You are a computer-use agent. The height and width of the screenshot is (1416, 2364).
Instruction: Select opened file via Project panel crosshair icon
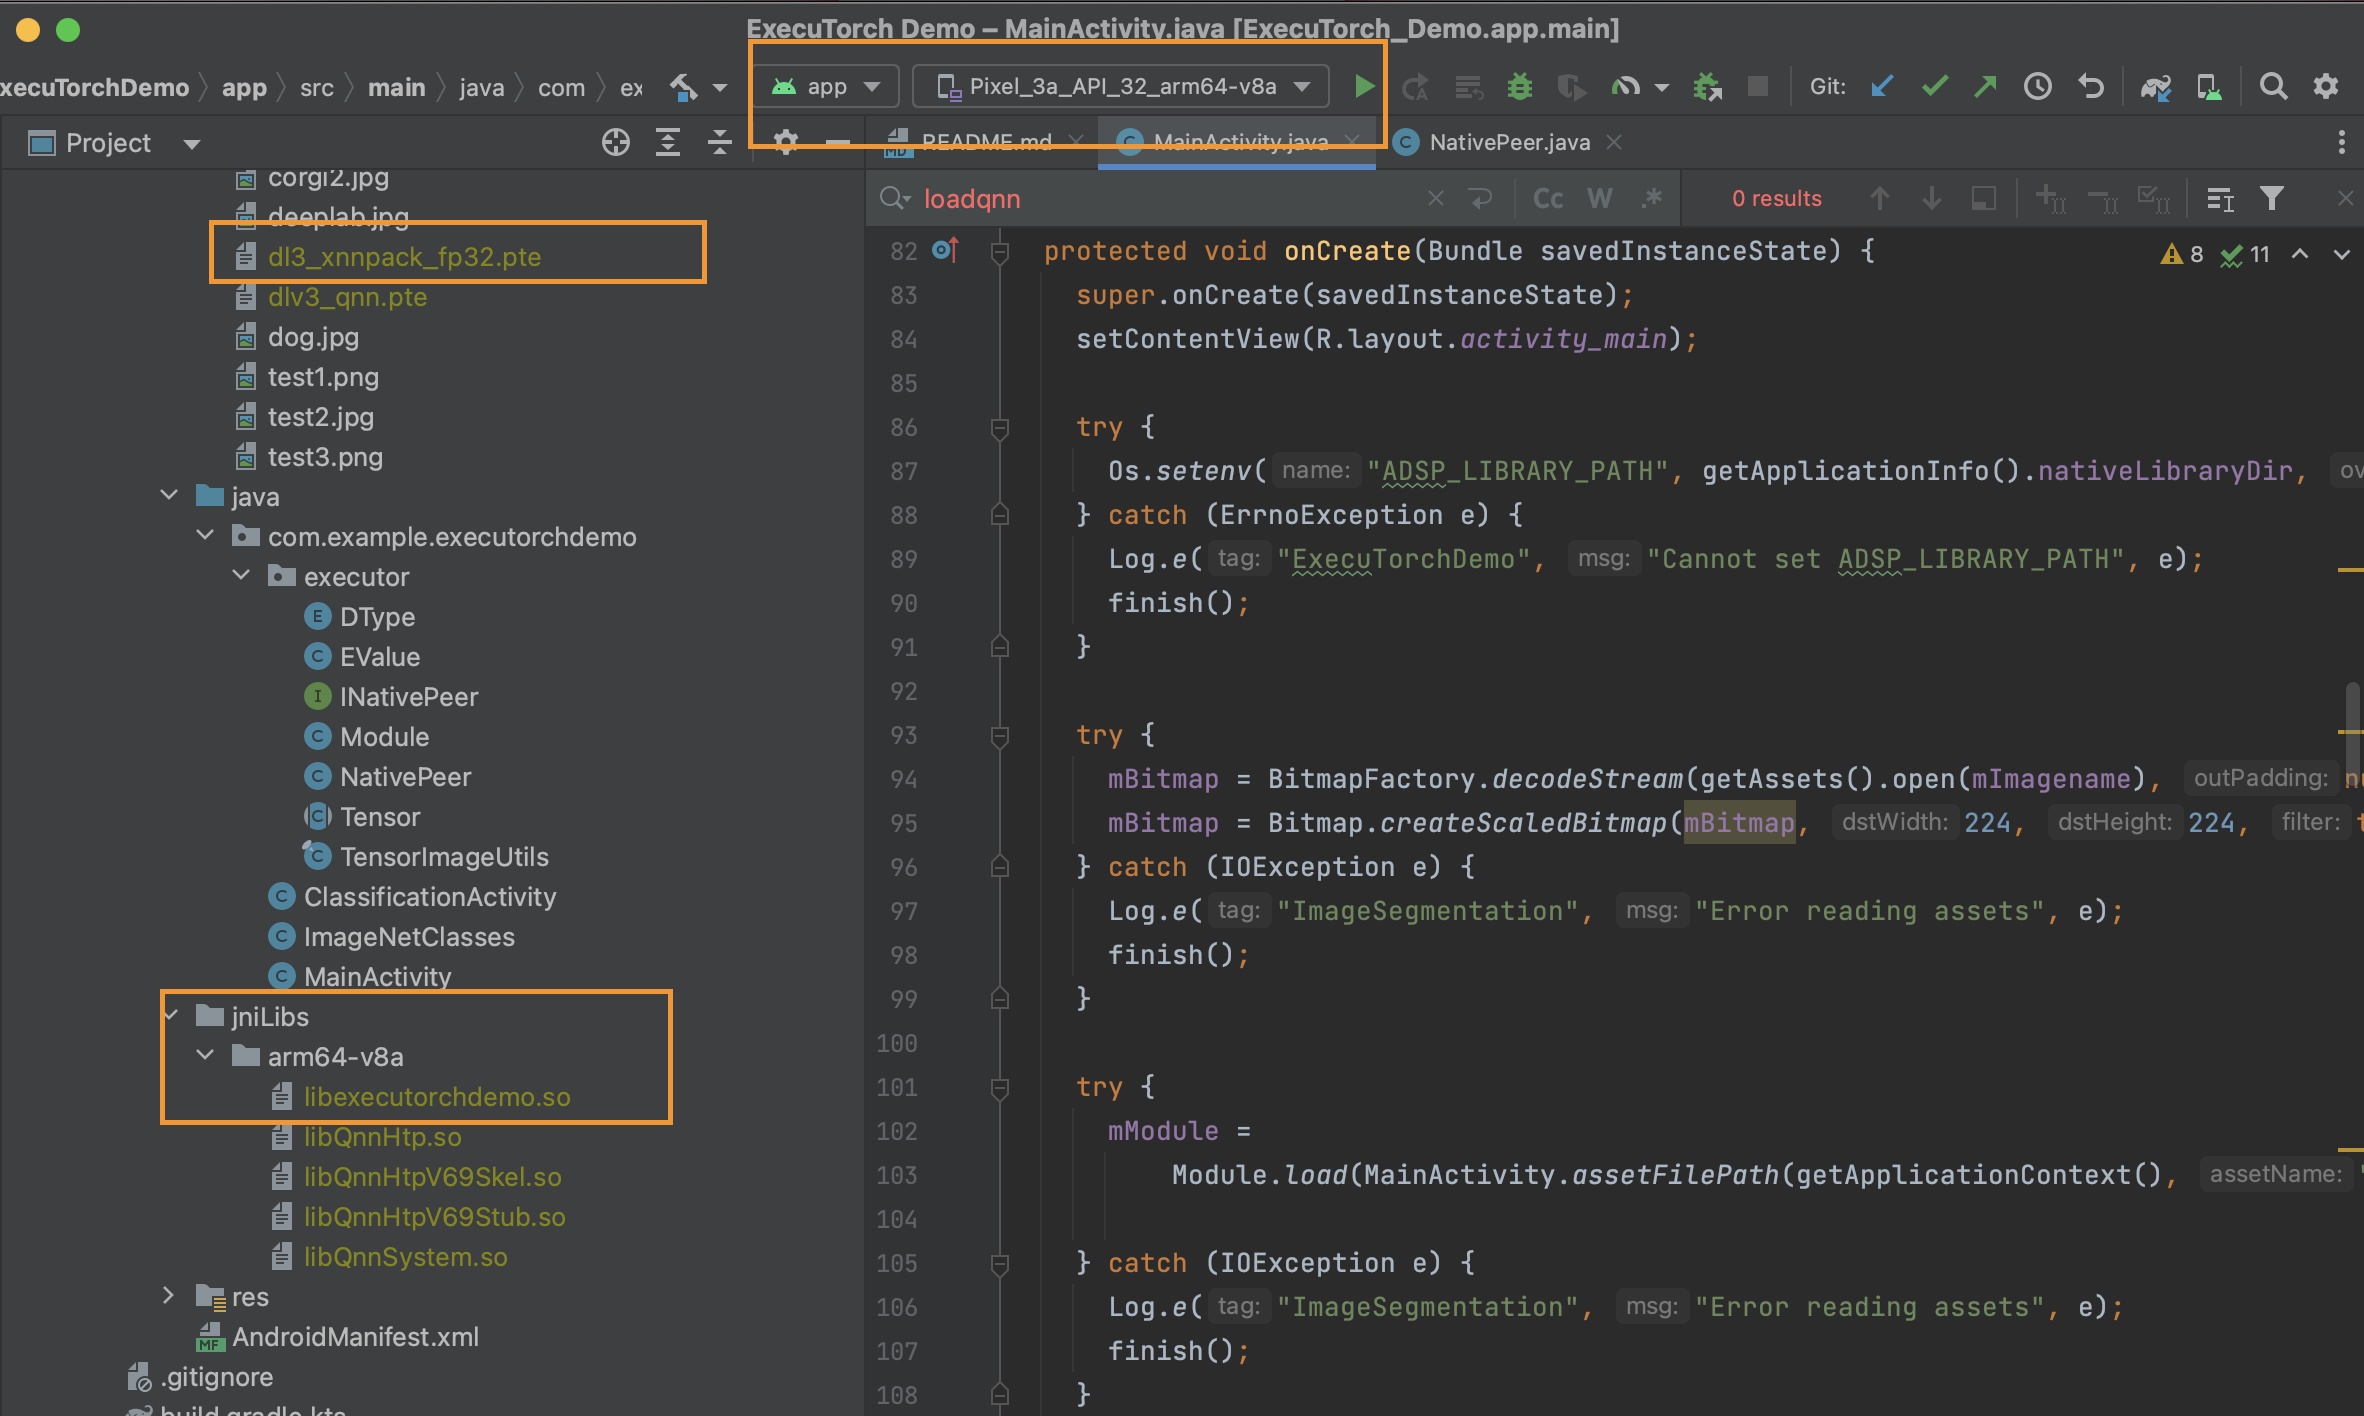616,142
